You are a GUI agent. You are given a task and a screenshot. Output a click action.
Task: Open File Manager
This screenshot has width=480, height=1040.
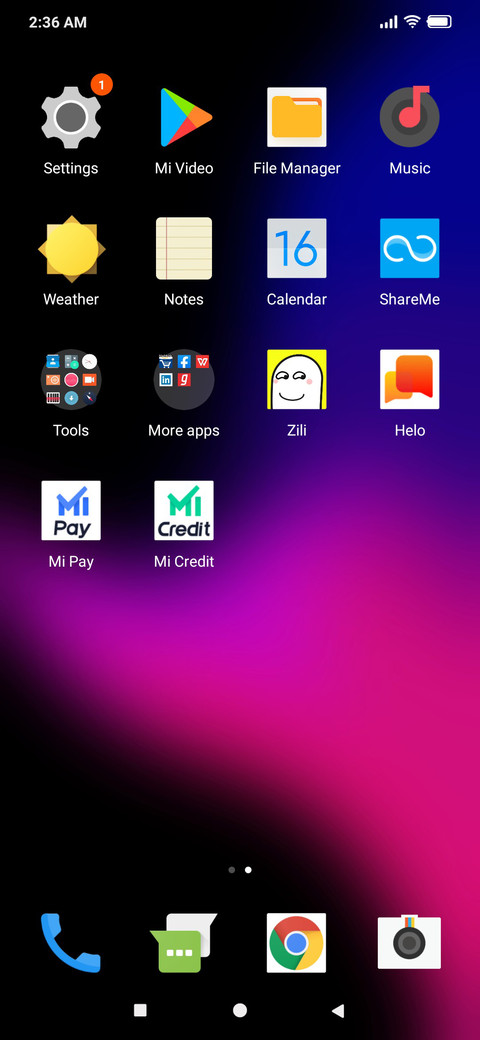point(296,117)
